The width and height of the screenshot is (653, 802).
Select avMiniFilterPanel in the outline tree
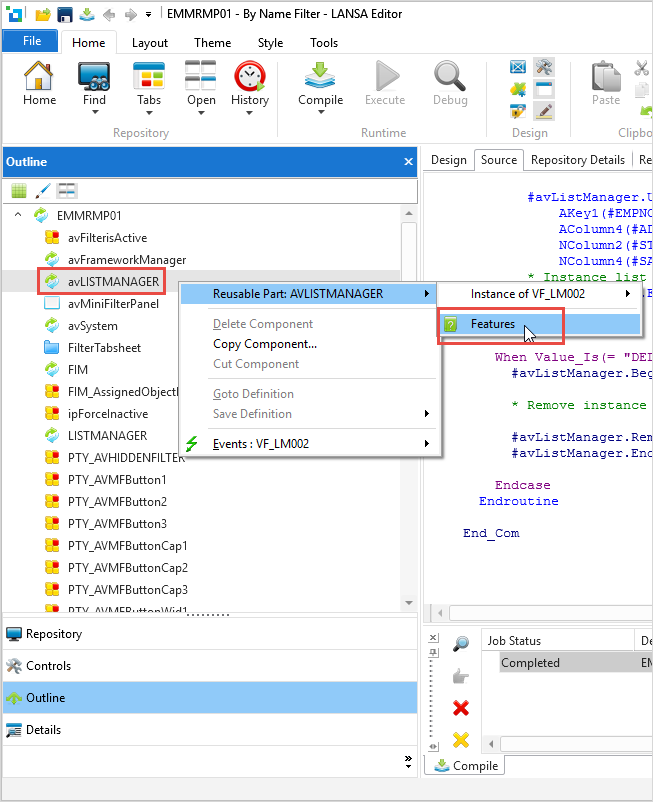point(113,304)
